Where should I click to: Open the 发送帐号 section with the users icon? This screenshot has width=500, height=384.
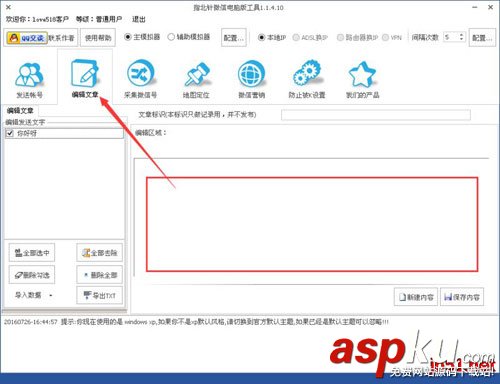click(x=29, y=80)
